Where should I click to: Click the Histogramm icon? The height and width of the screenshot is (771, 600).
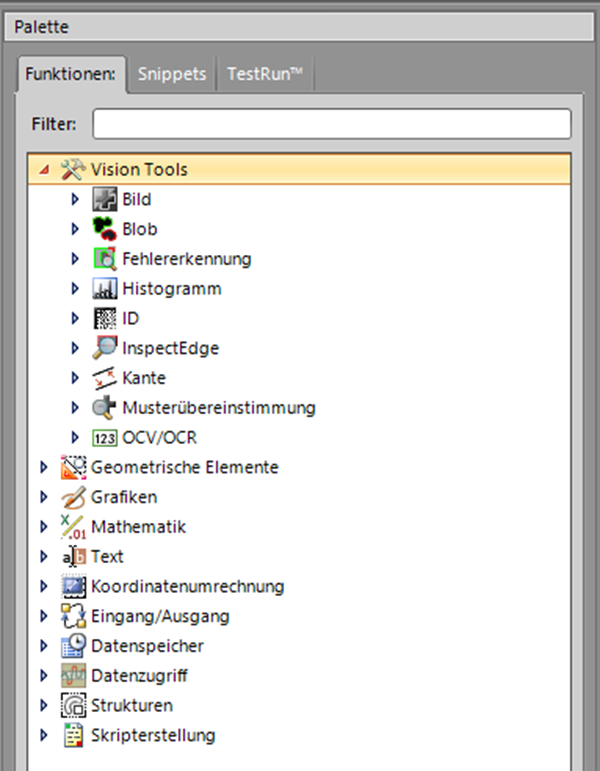click(x=104, y=289)
